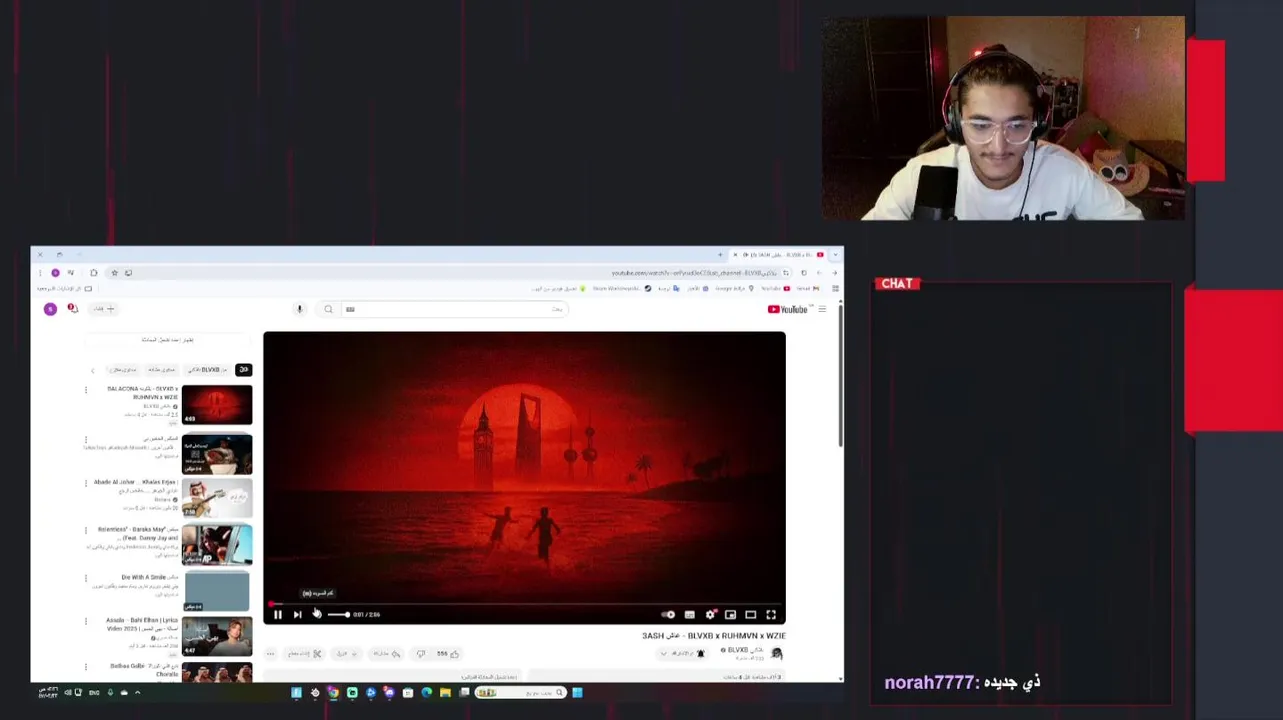Open more actions three-dot menu under video
This screenshot has height=720, width=1283.
[270, 654]
